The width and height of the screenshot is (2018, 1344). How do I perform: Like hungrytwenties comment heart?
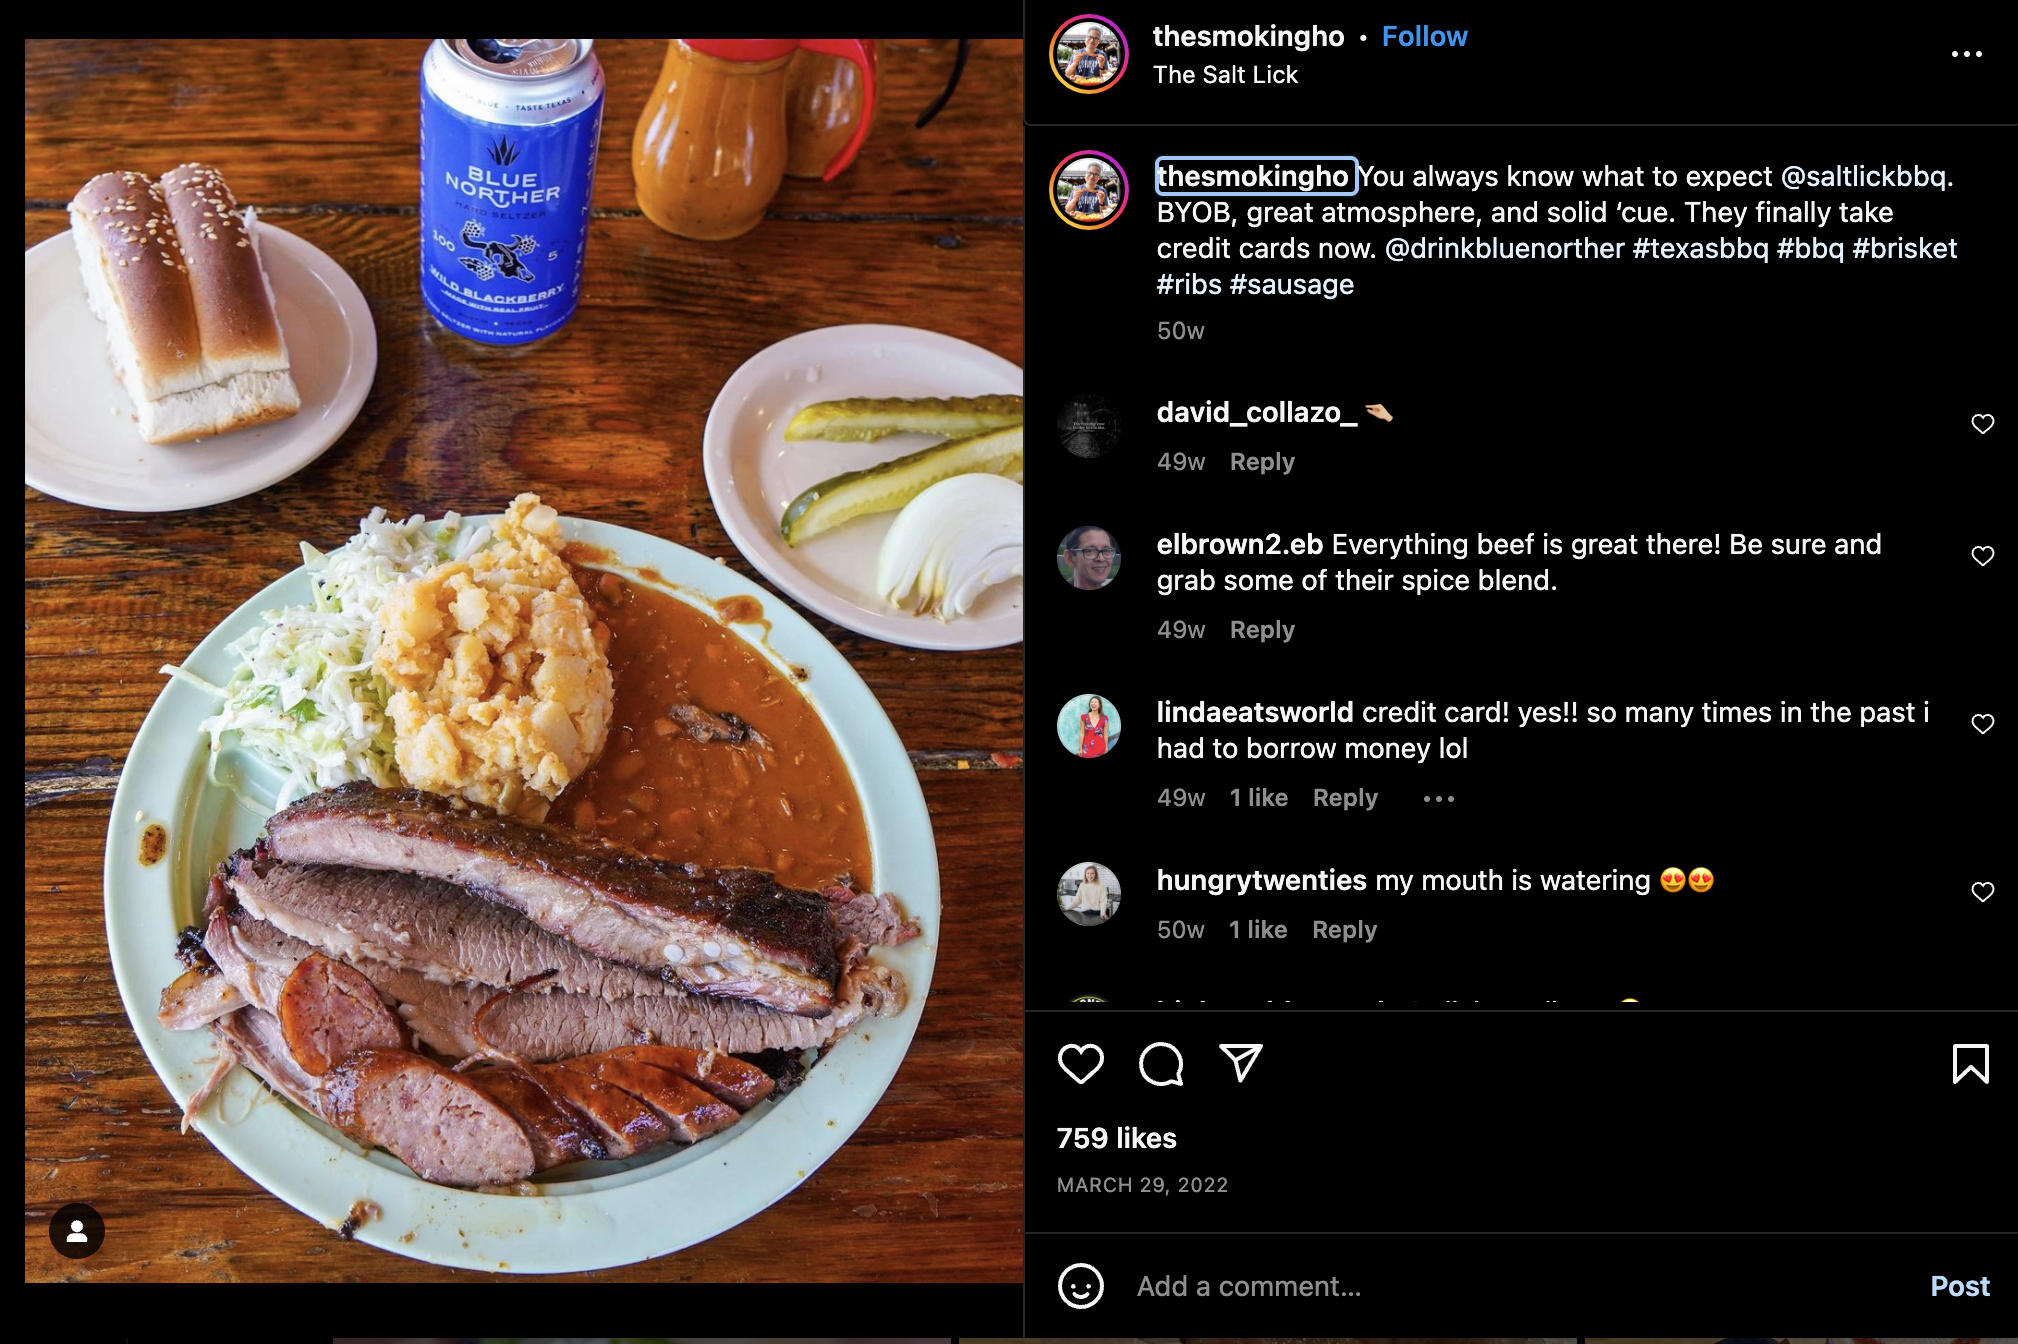click(1982, 892)
